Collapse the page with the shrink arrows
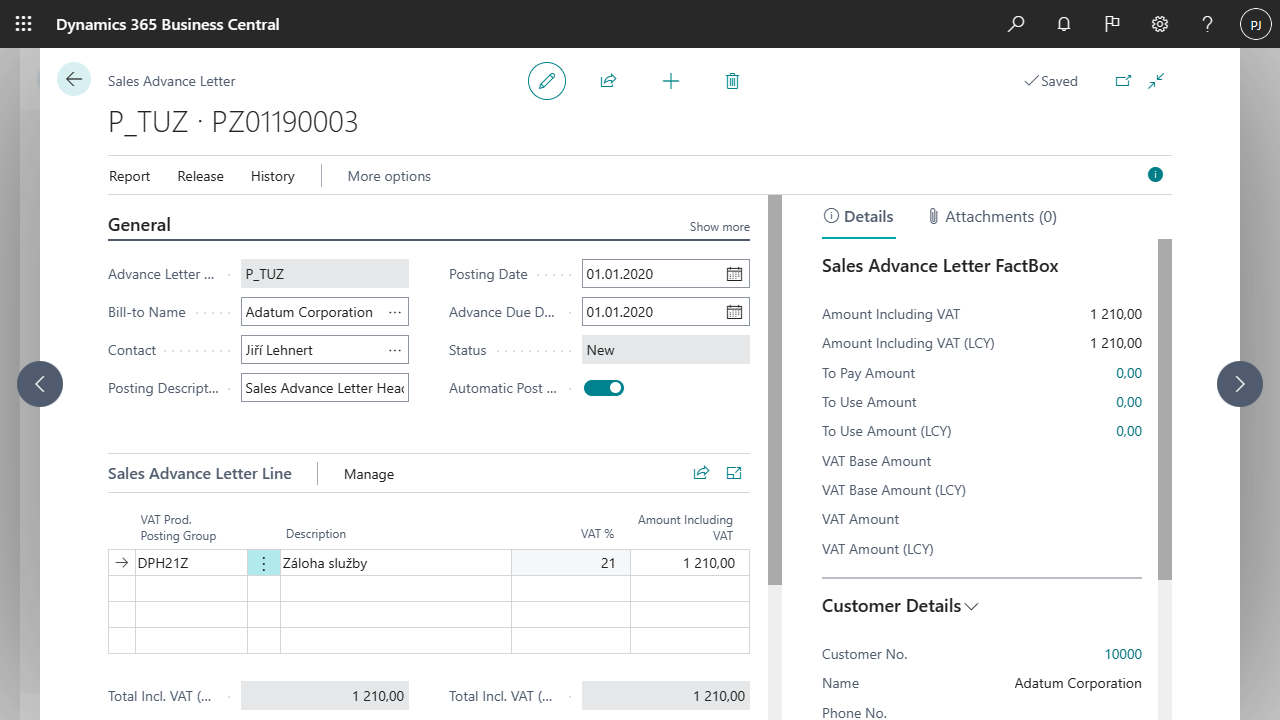 [x=1156, y=81]
